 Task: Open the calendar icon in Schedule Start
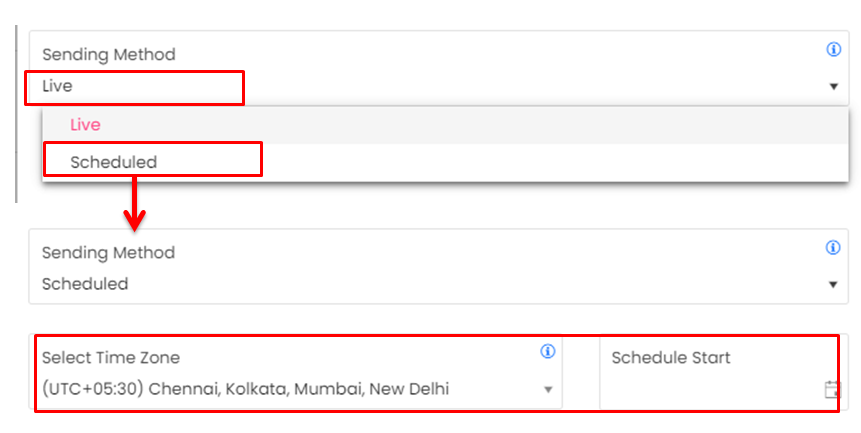(x=832, y=390)
